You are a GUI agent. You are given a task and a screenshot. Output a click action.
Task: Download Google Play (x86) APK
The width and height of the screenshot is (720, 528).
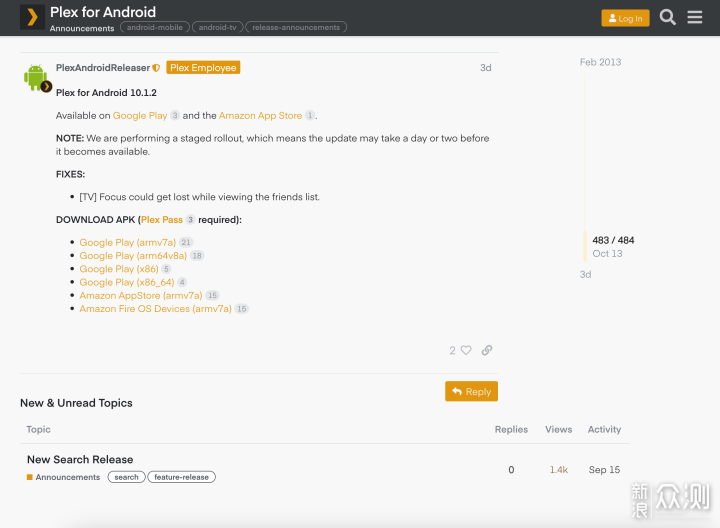pyautogui.click(x=119, y=269)
